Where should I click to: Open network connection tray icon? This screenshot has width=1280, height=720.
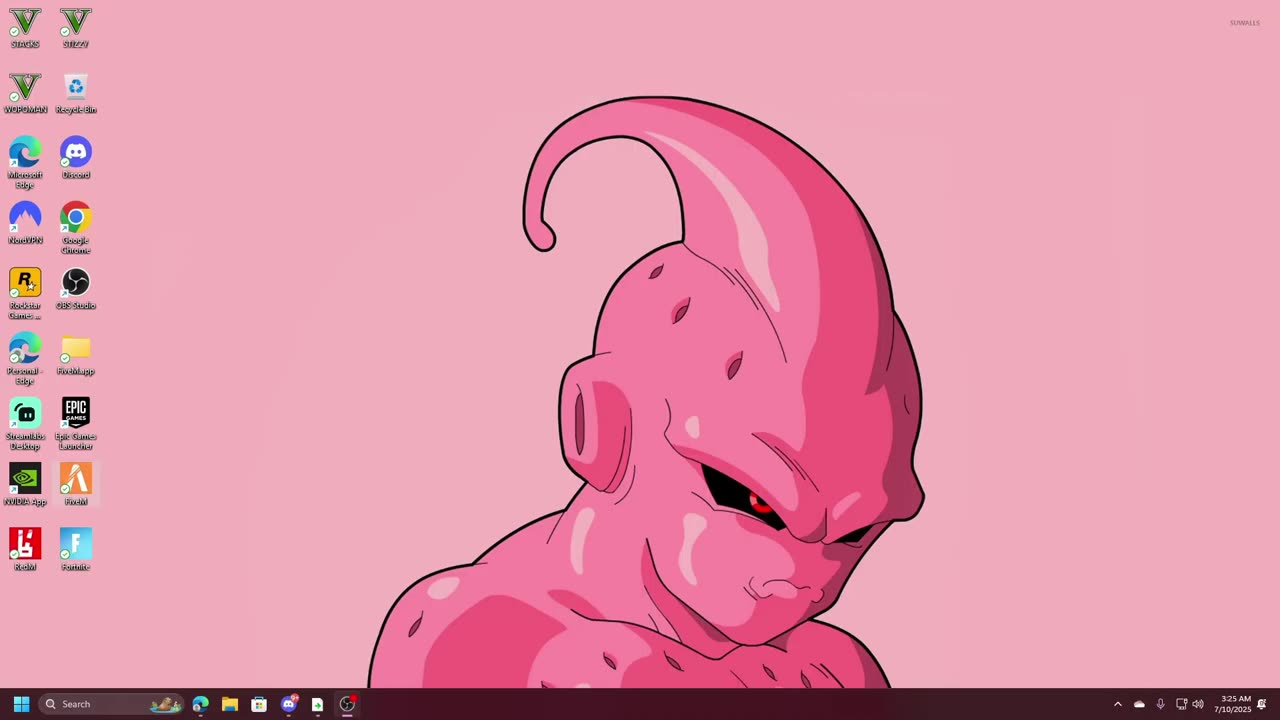coord(1181,704)
